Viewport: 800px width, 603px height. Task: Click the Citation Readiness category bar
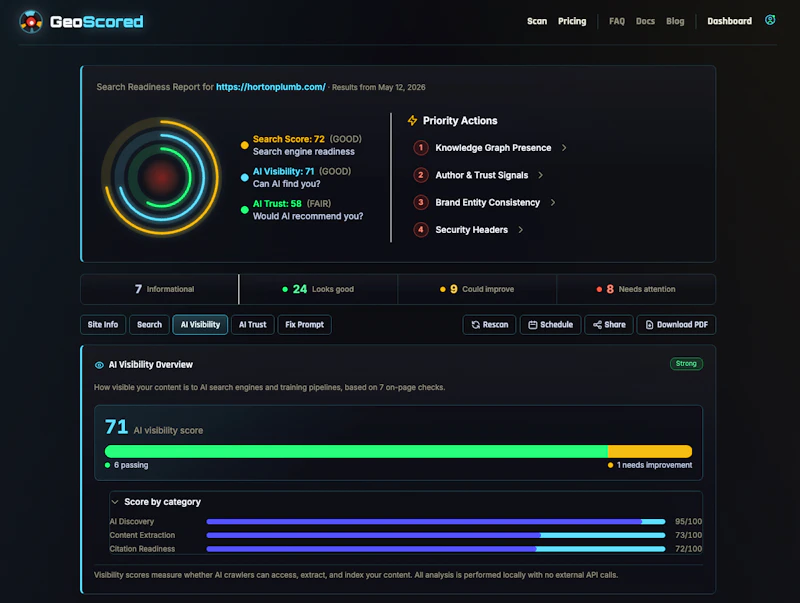tap(436, 549)
